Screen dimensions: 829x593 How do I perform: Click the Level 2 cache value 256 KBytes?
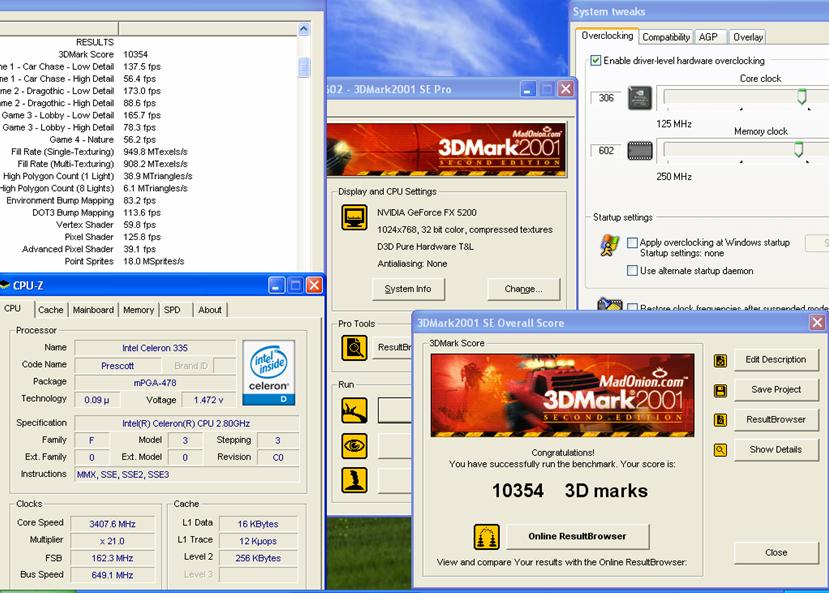tap(258, 558)
